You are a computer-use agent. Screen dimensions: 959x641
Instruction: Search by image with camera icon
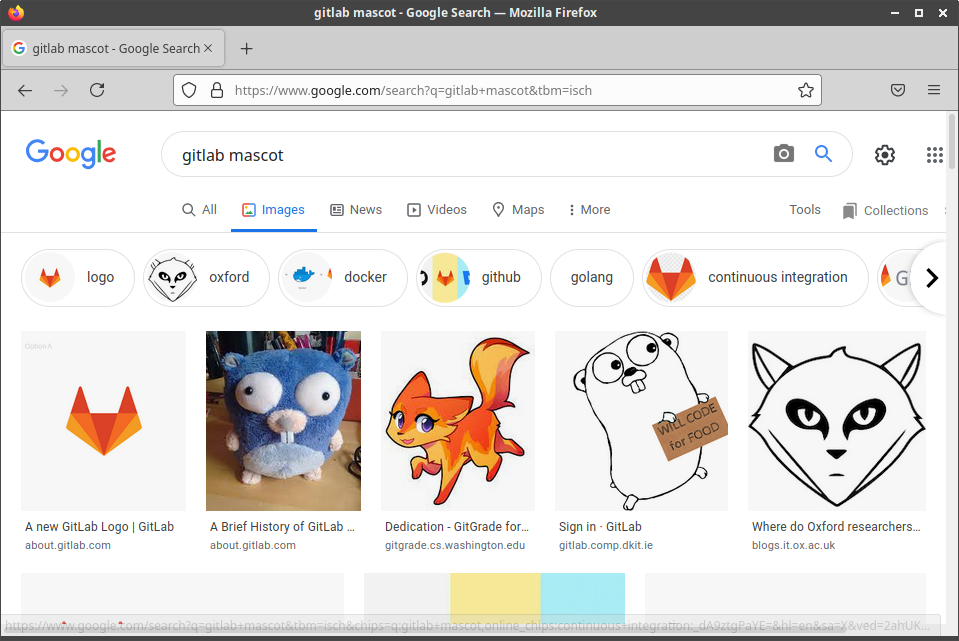[x=783, y=154]
